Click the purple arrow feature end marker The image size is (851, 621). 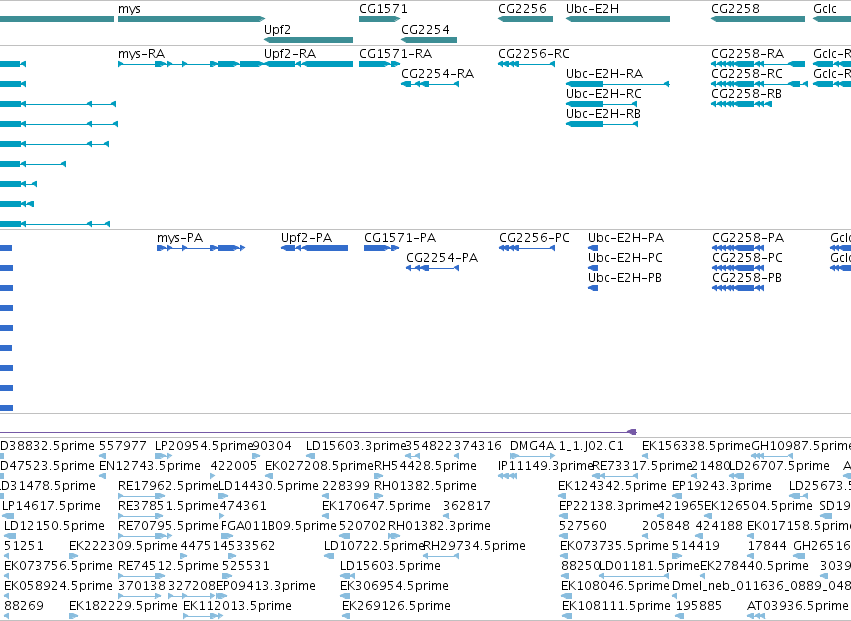632,432
